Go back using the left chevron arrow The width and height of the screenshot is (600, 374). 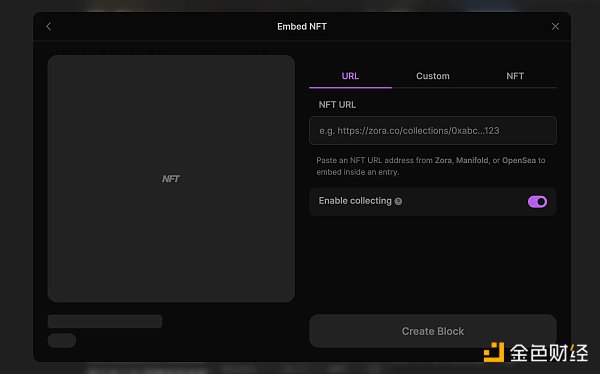(49, 26)
